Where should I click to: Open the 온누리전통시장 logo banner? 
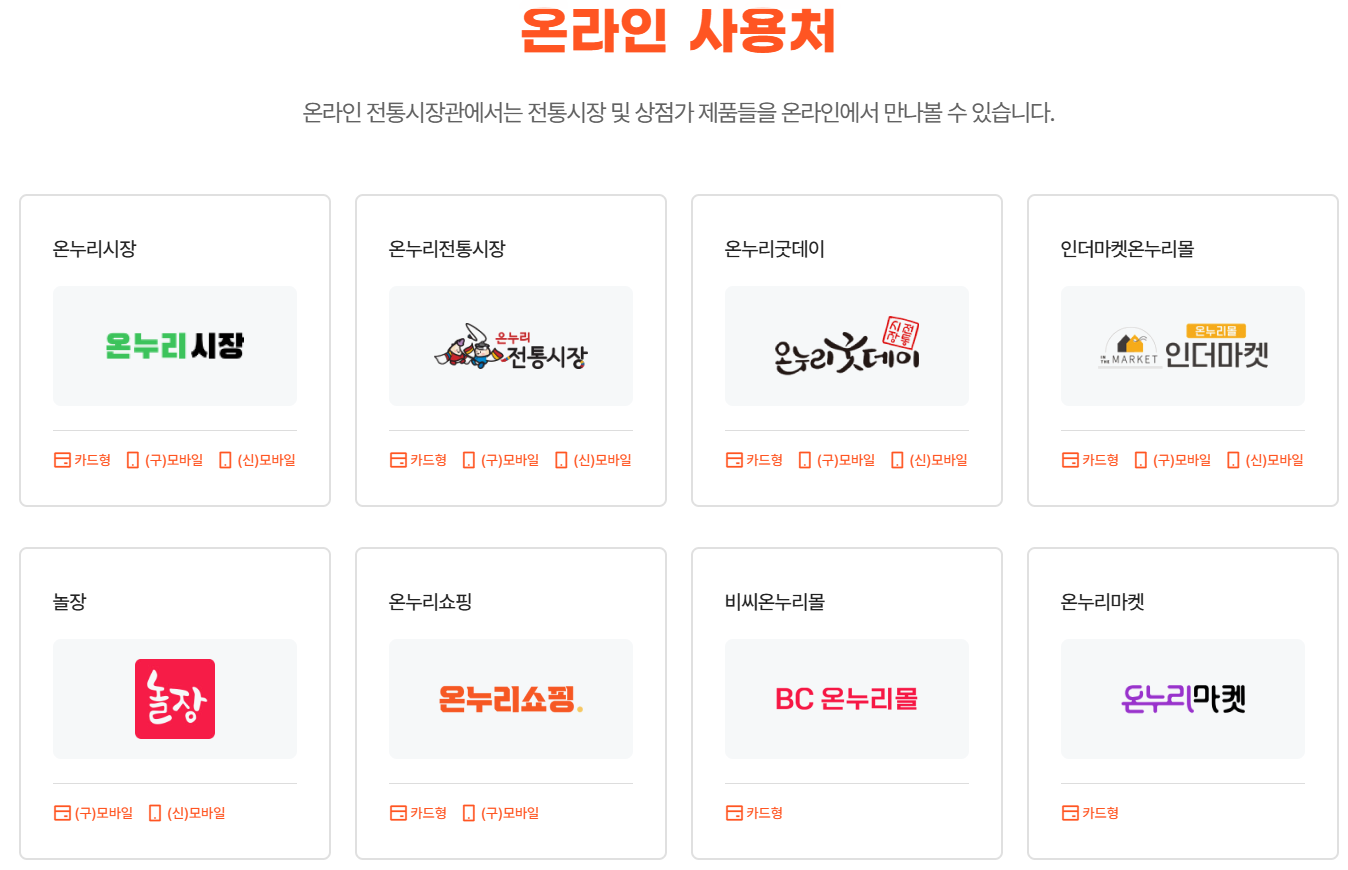(x=511, y=346)
